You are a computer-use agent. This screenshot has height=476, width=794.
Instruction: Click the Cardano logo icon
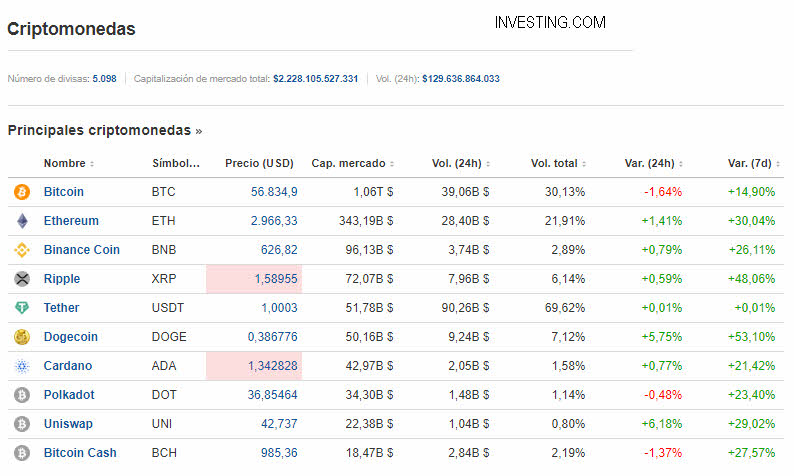click(22, 366)
